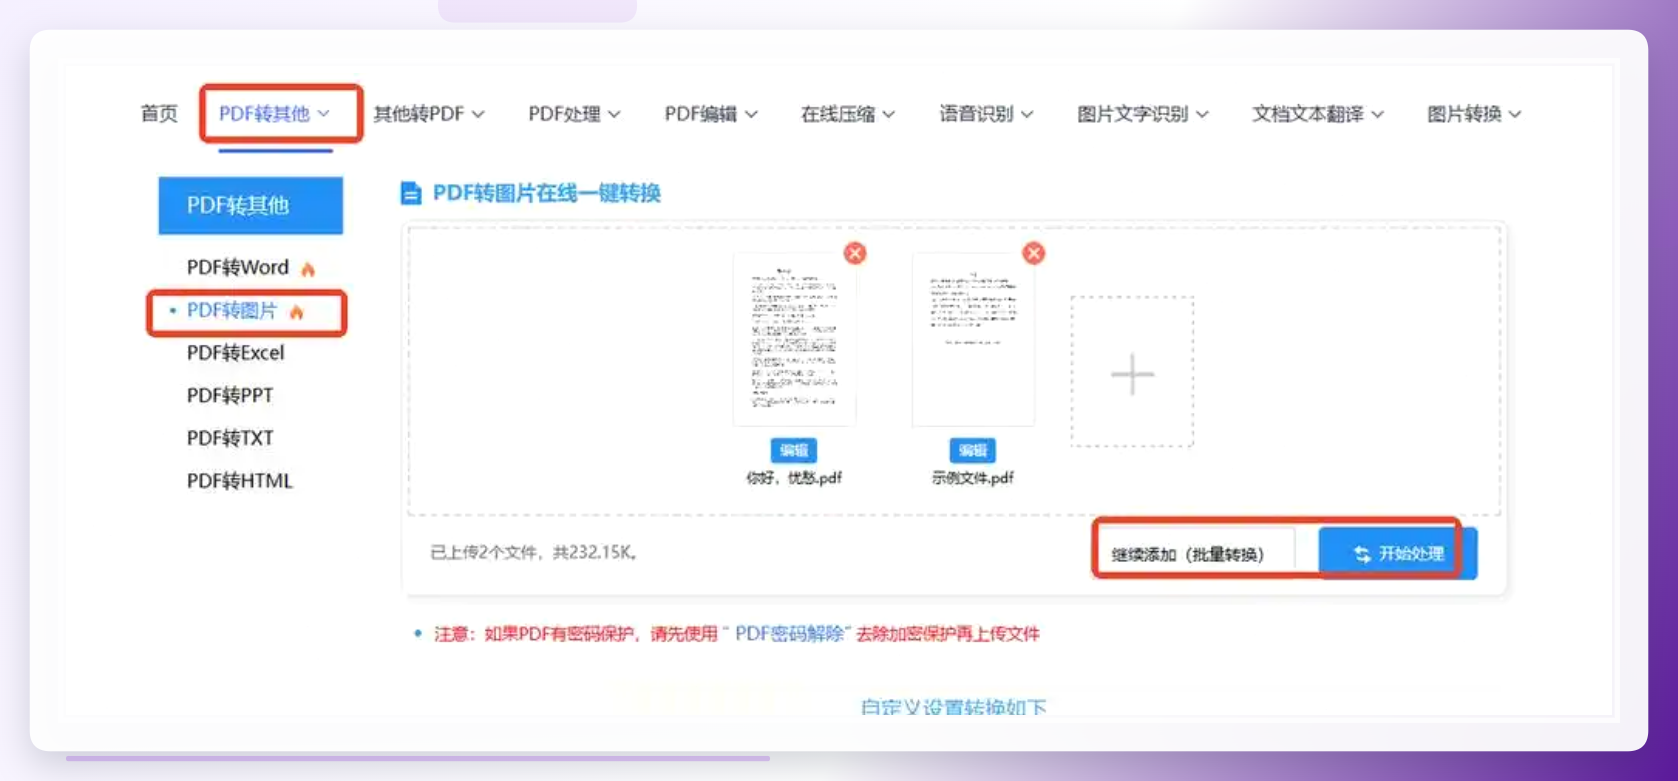Click the flame icon next to PDF转图片

tap(296, 312)
